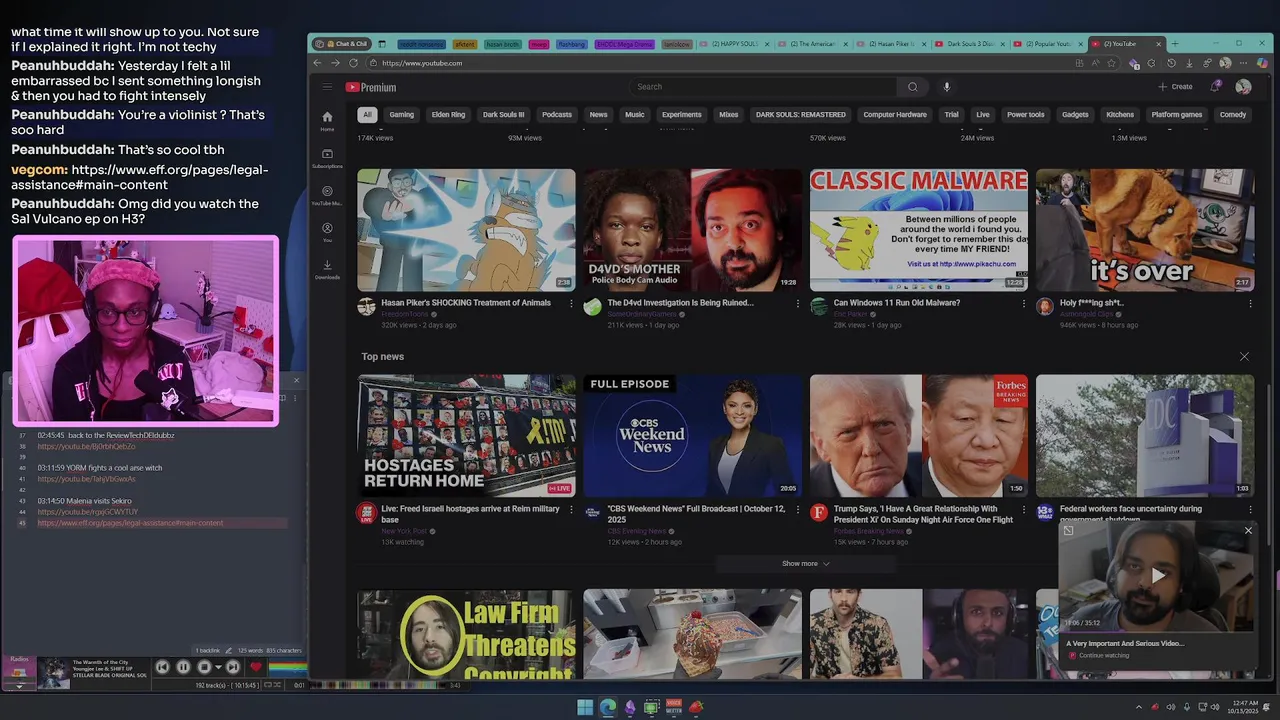Open Subscriptions in YouTube sidebar
This screenshot has width=1280, height=720.
coord(327,158)
